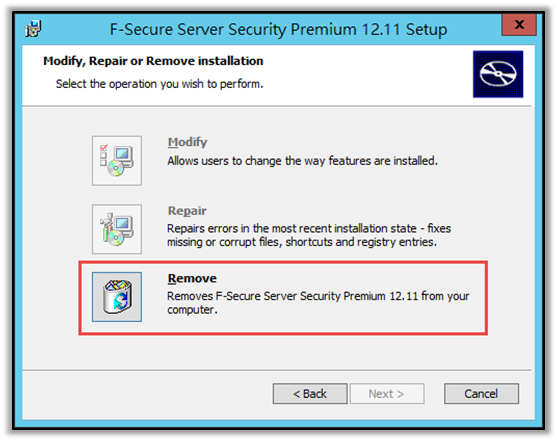Screen dimensions: 557x441
Task: Click the red-highlighted Remove section area
Action: click(x=283, y=298)
